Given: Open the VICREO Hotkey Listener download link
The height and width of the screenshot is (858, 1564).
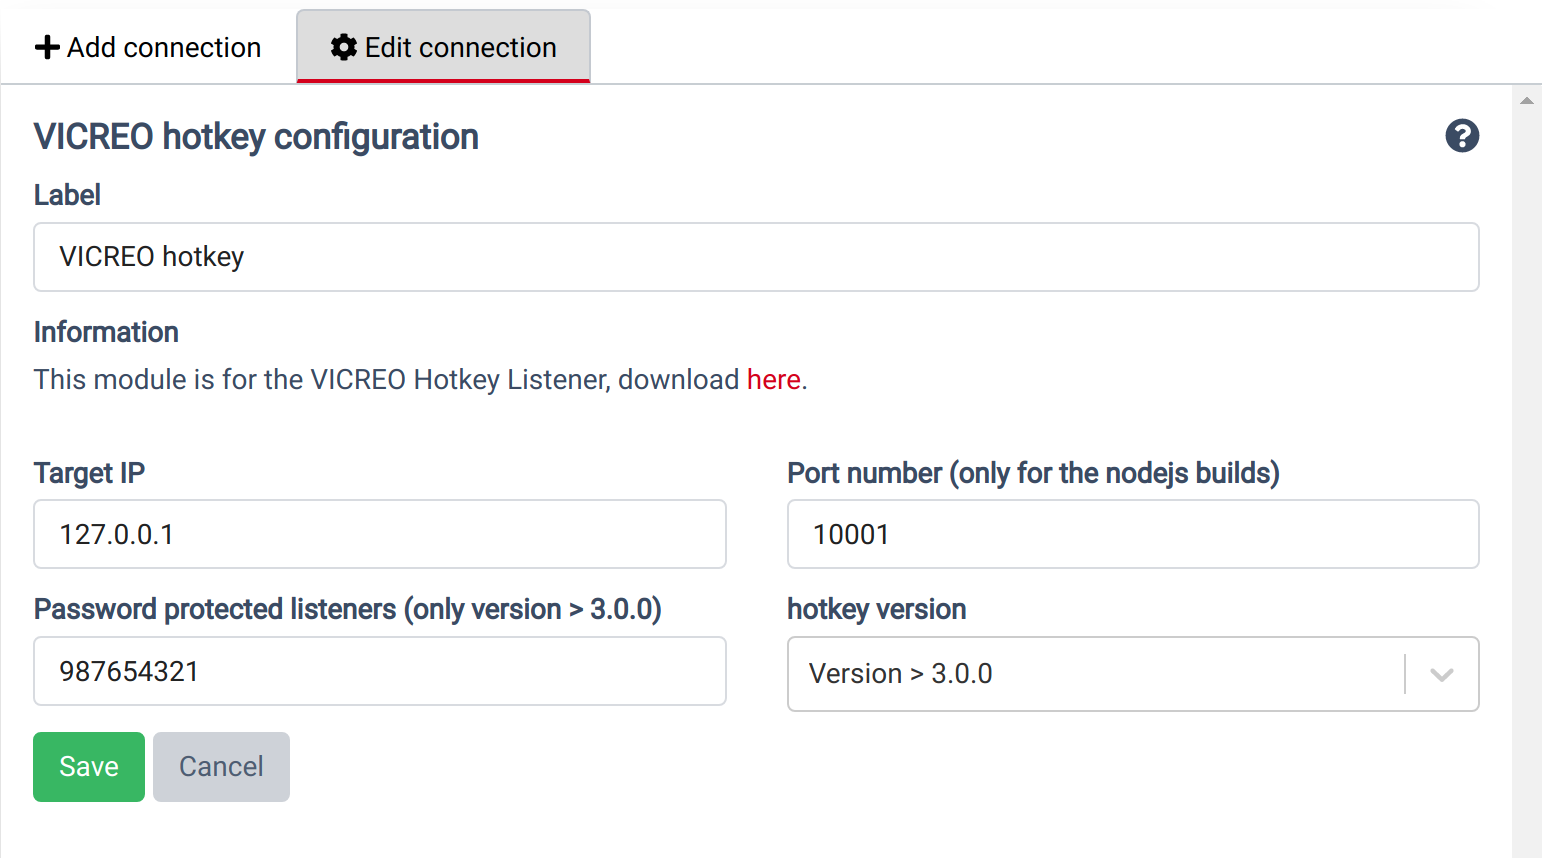Looking at the screenshot, I should click(773, 379).
